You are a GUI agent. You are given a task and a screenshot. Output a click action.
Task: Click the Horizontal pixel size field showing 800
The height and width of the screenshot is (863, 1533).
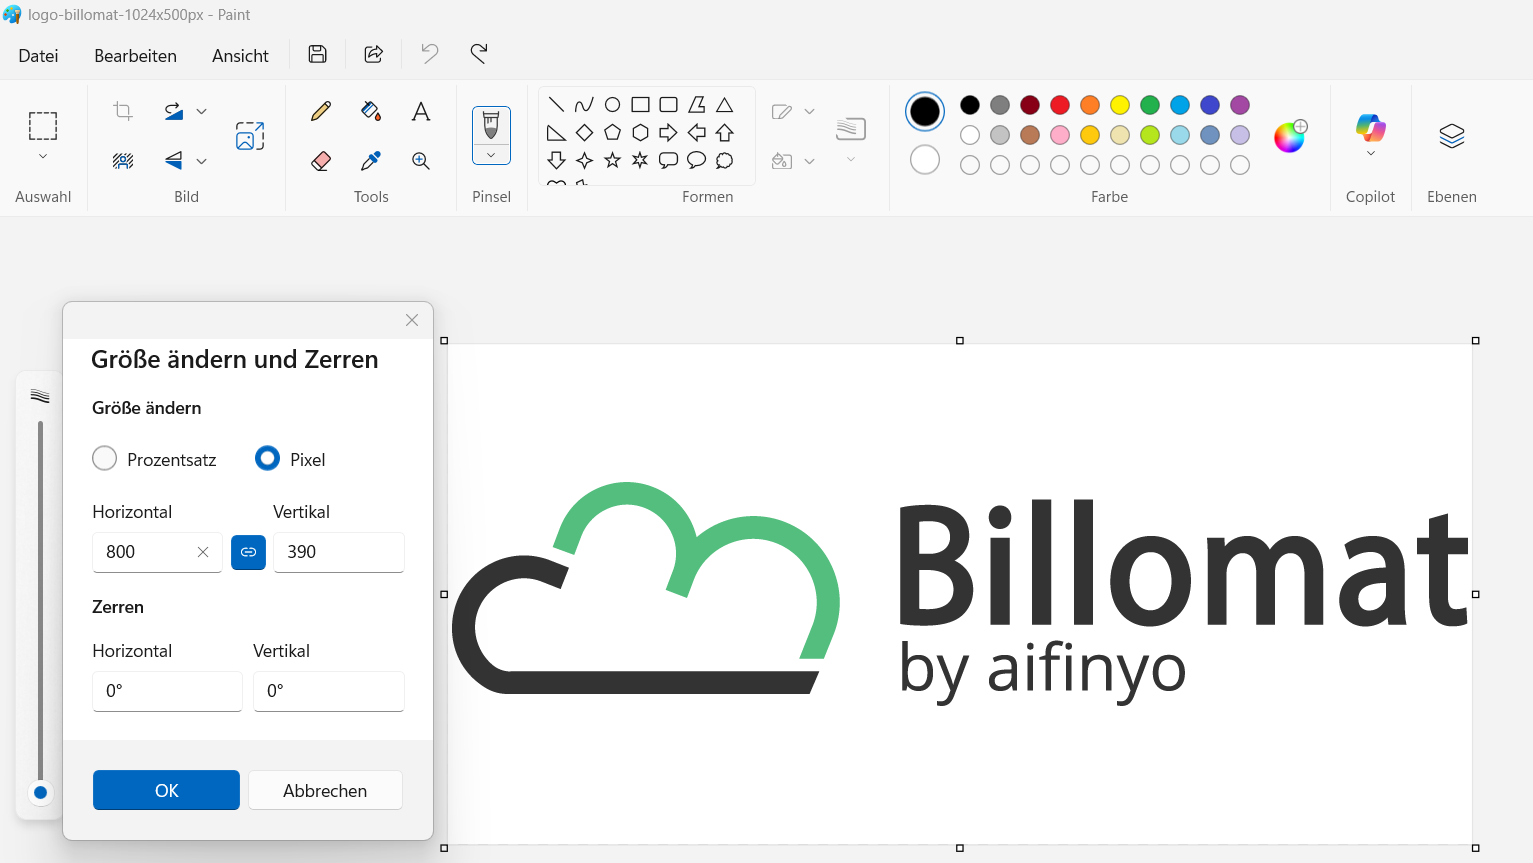(157, 552)
